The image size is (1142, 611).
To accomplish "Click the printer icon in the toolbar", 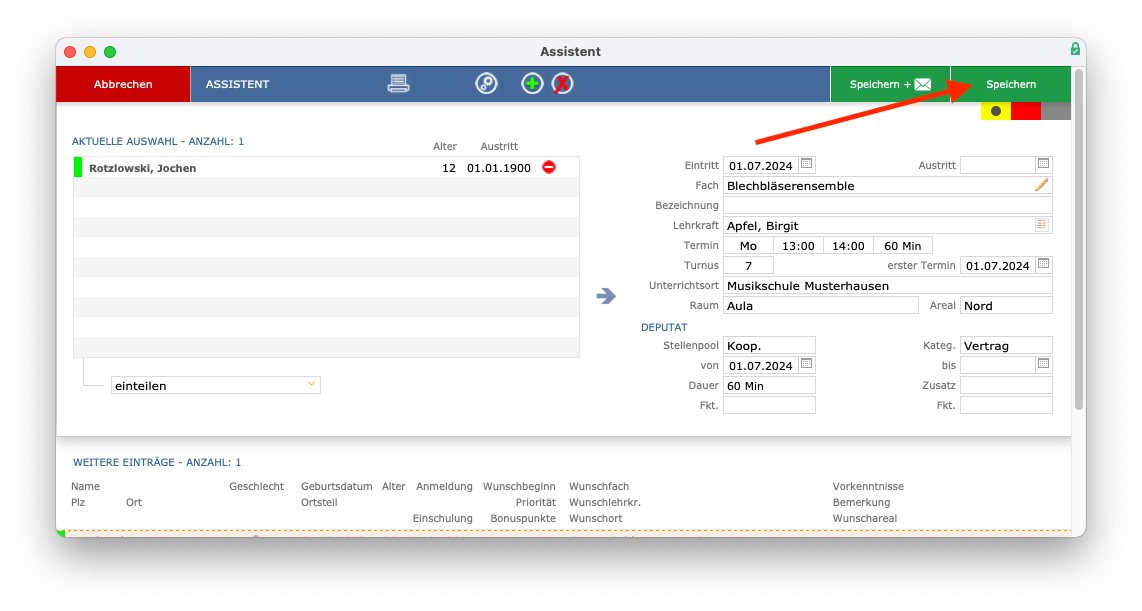I will pyautogui.click(x=398, y=84).
